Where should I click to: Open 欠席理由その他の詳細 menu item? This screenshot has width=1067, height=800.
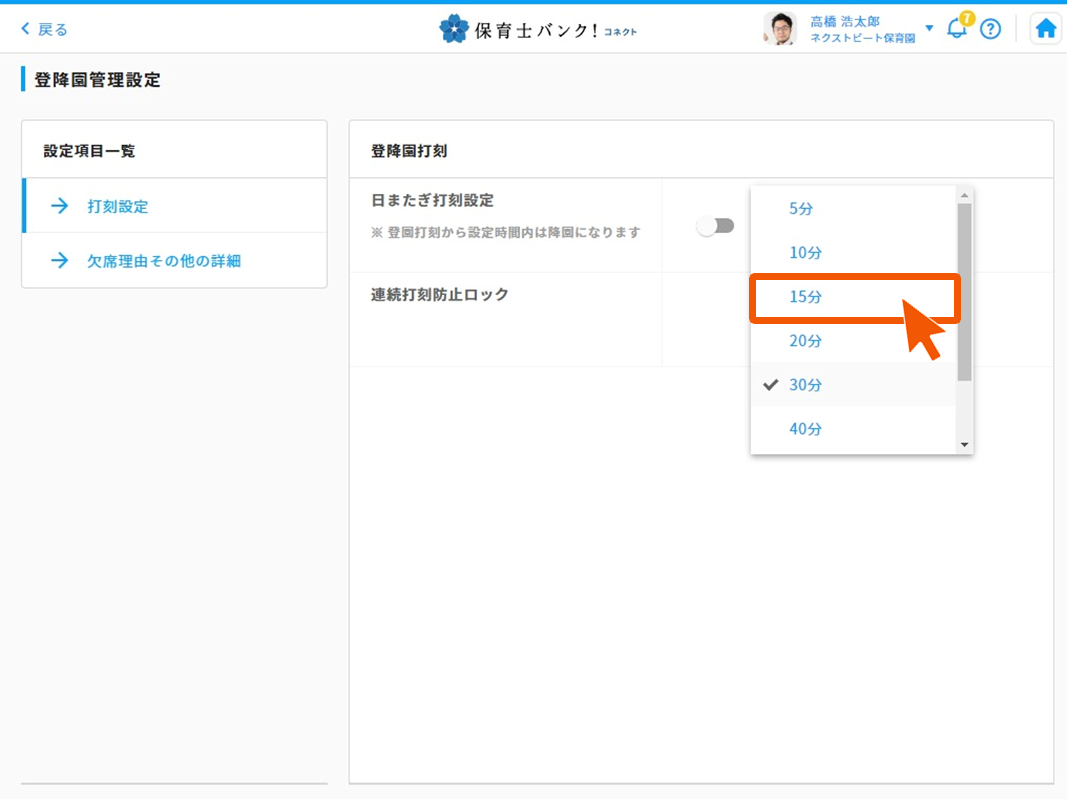[164, 261]
